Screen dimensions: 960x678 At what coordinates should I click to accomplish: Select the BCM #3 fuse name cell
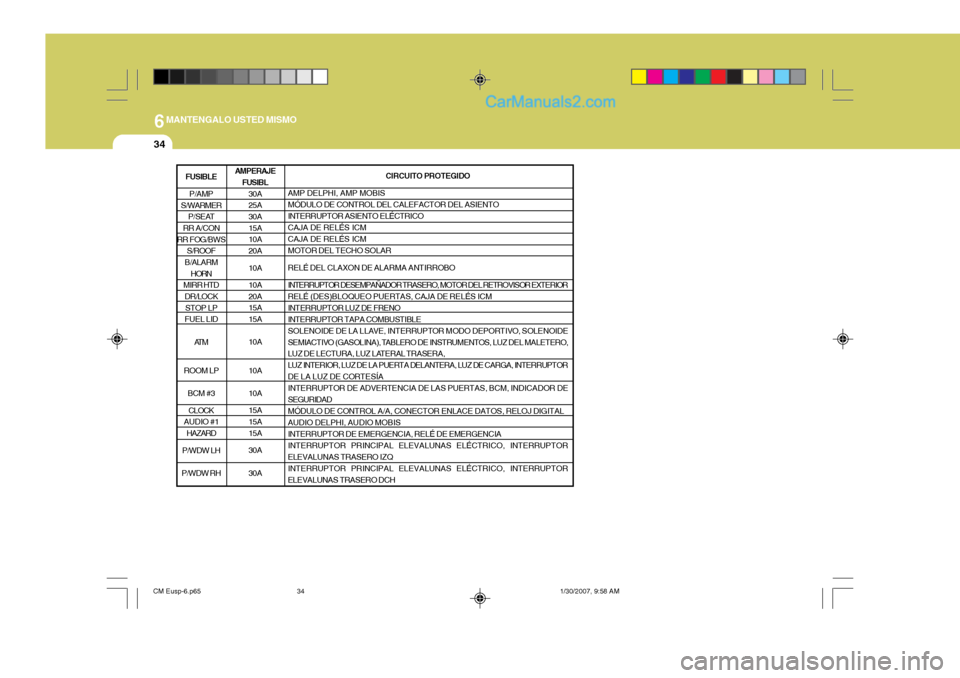click(201, 394)
